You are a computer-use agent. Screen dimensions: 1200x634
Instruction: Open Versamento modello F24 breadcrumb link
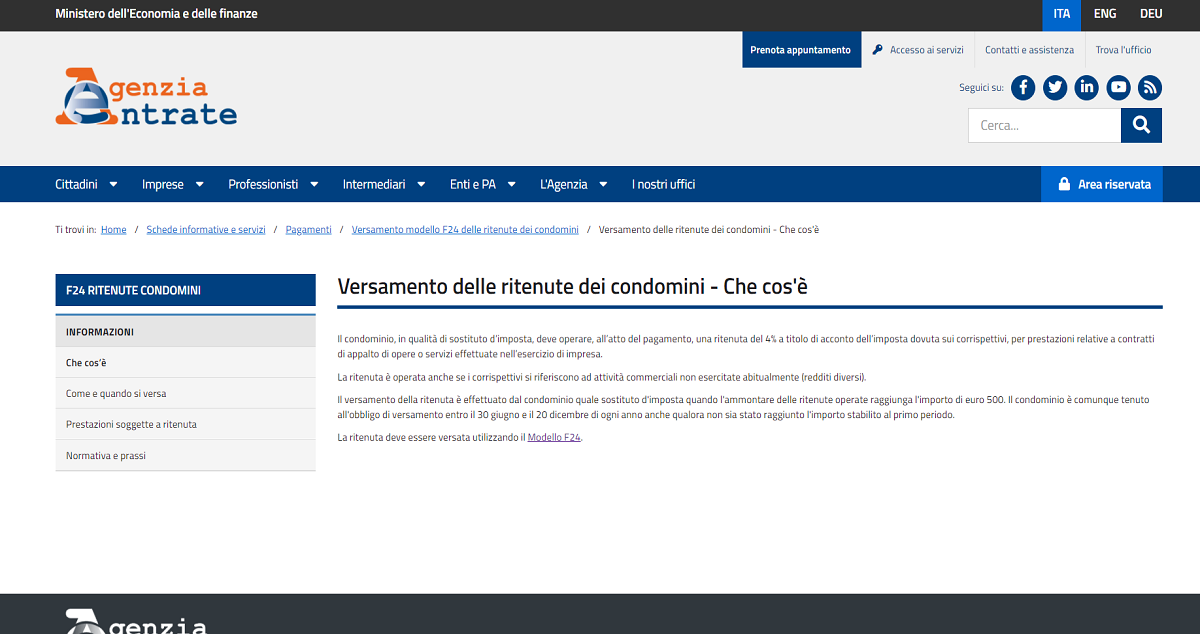(x=465, y=230)
